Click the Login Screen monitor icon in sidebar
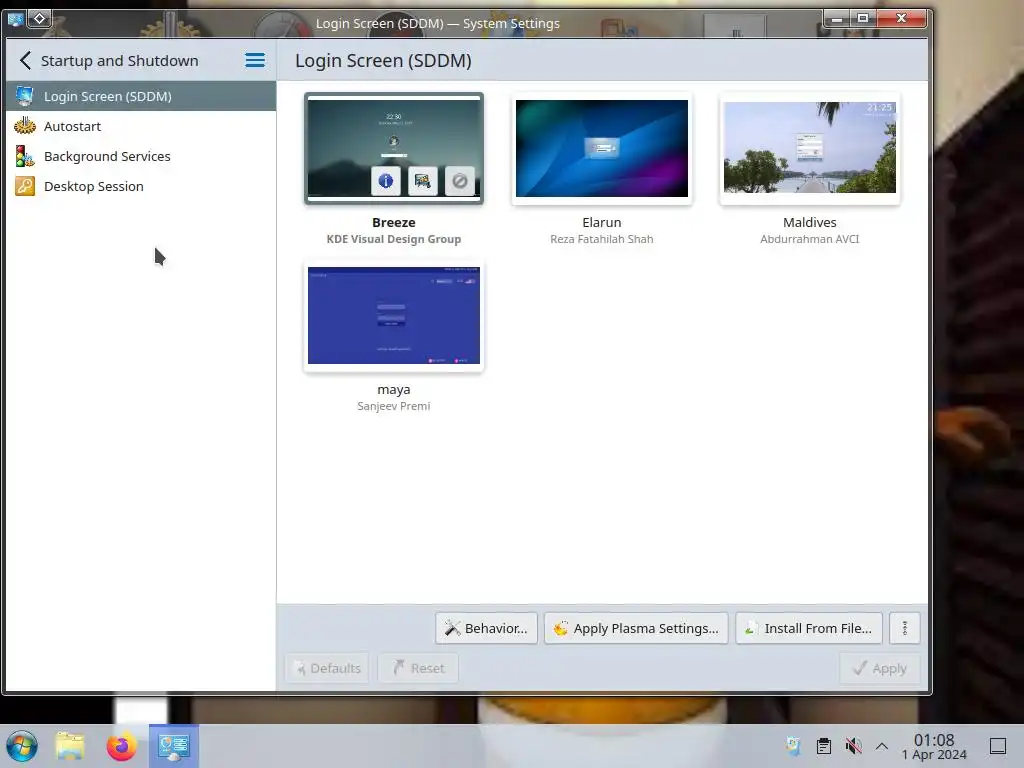The height and width of the screenshot is (768, 1024). click(25, 96)
